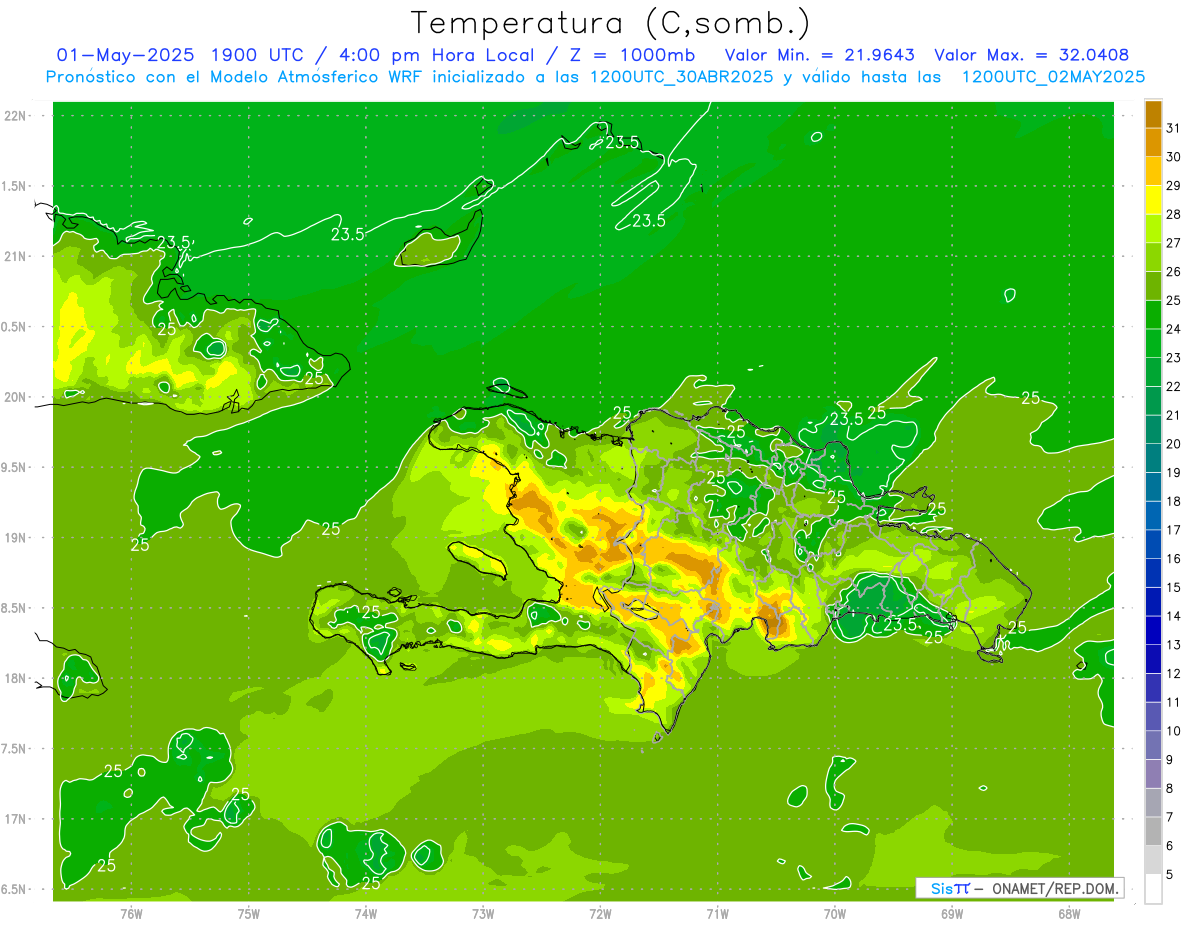This screenshot has width=1200, height=927.
Task: Select the 'Valor Min. = 21.9643' text
Action: (x=819, y=55)
